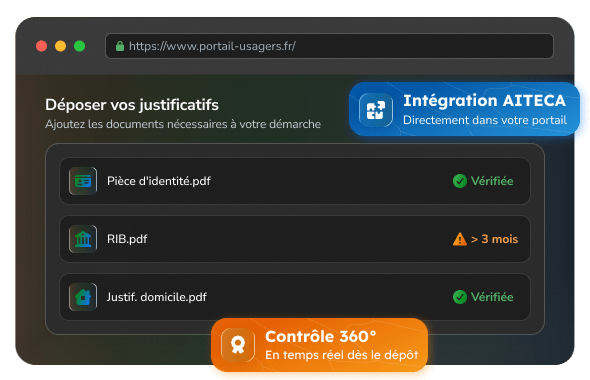The height and width of the screenshot is (380, 590).
Task: Click the Vérifiée status of Justif. domicile
Action: (x=492, y=297)
